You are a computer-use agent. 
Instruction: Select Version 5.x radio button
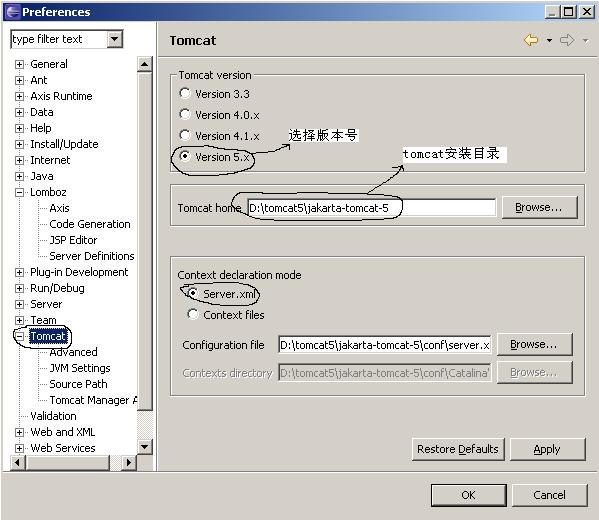point(185,156)
